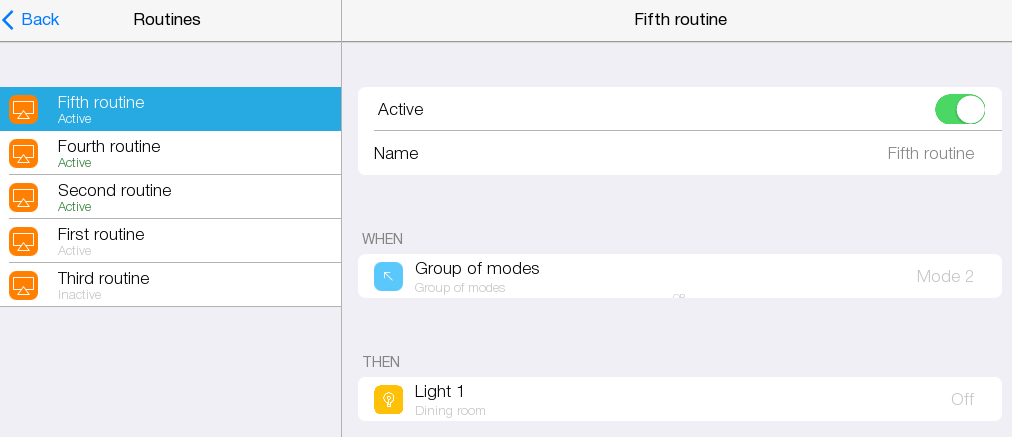1012x437 pixels.
Task: Click the First routine orange icon
Action: pos(23,241)
